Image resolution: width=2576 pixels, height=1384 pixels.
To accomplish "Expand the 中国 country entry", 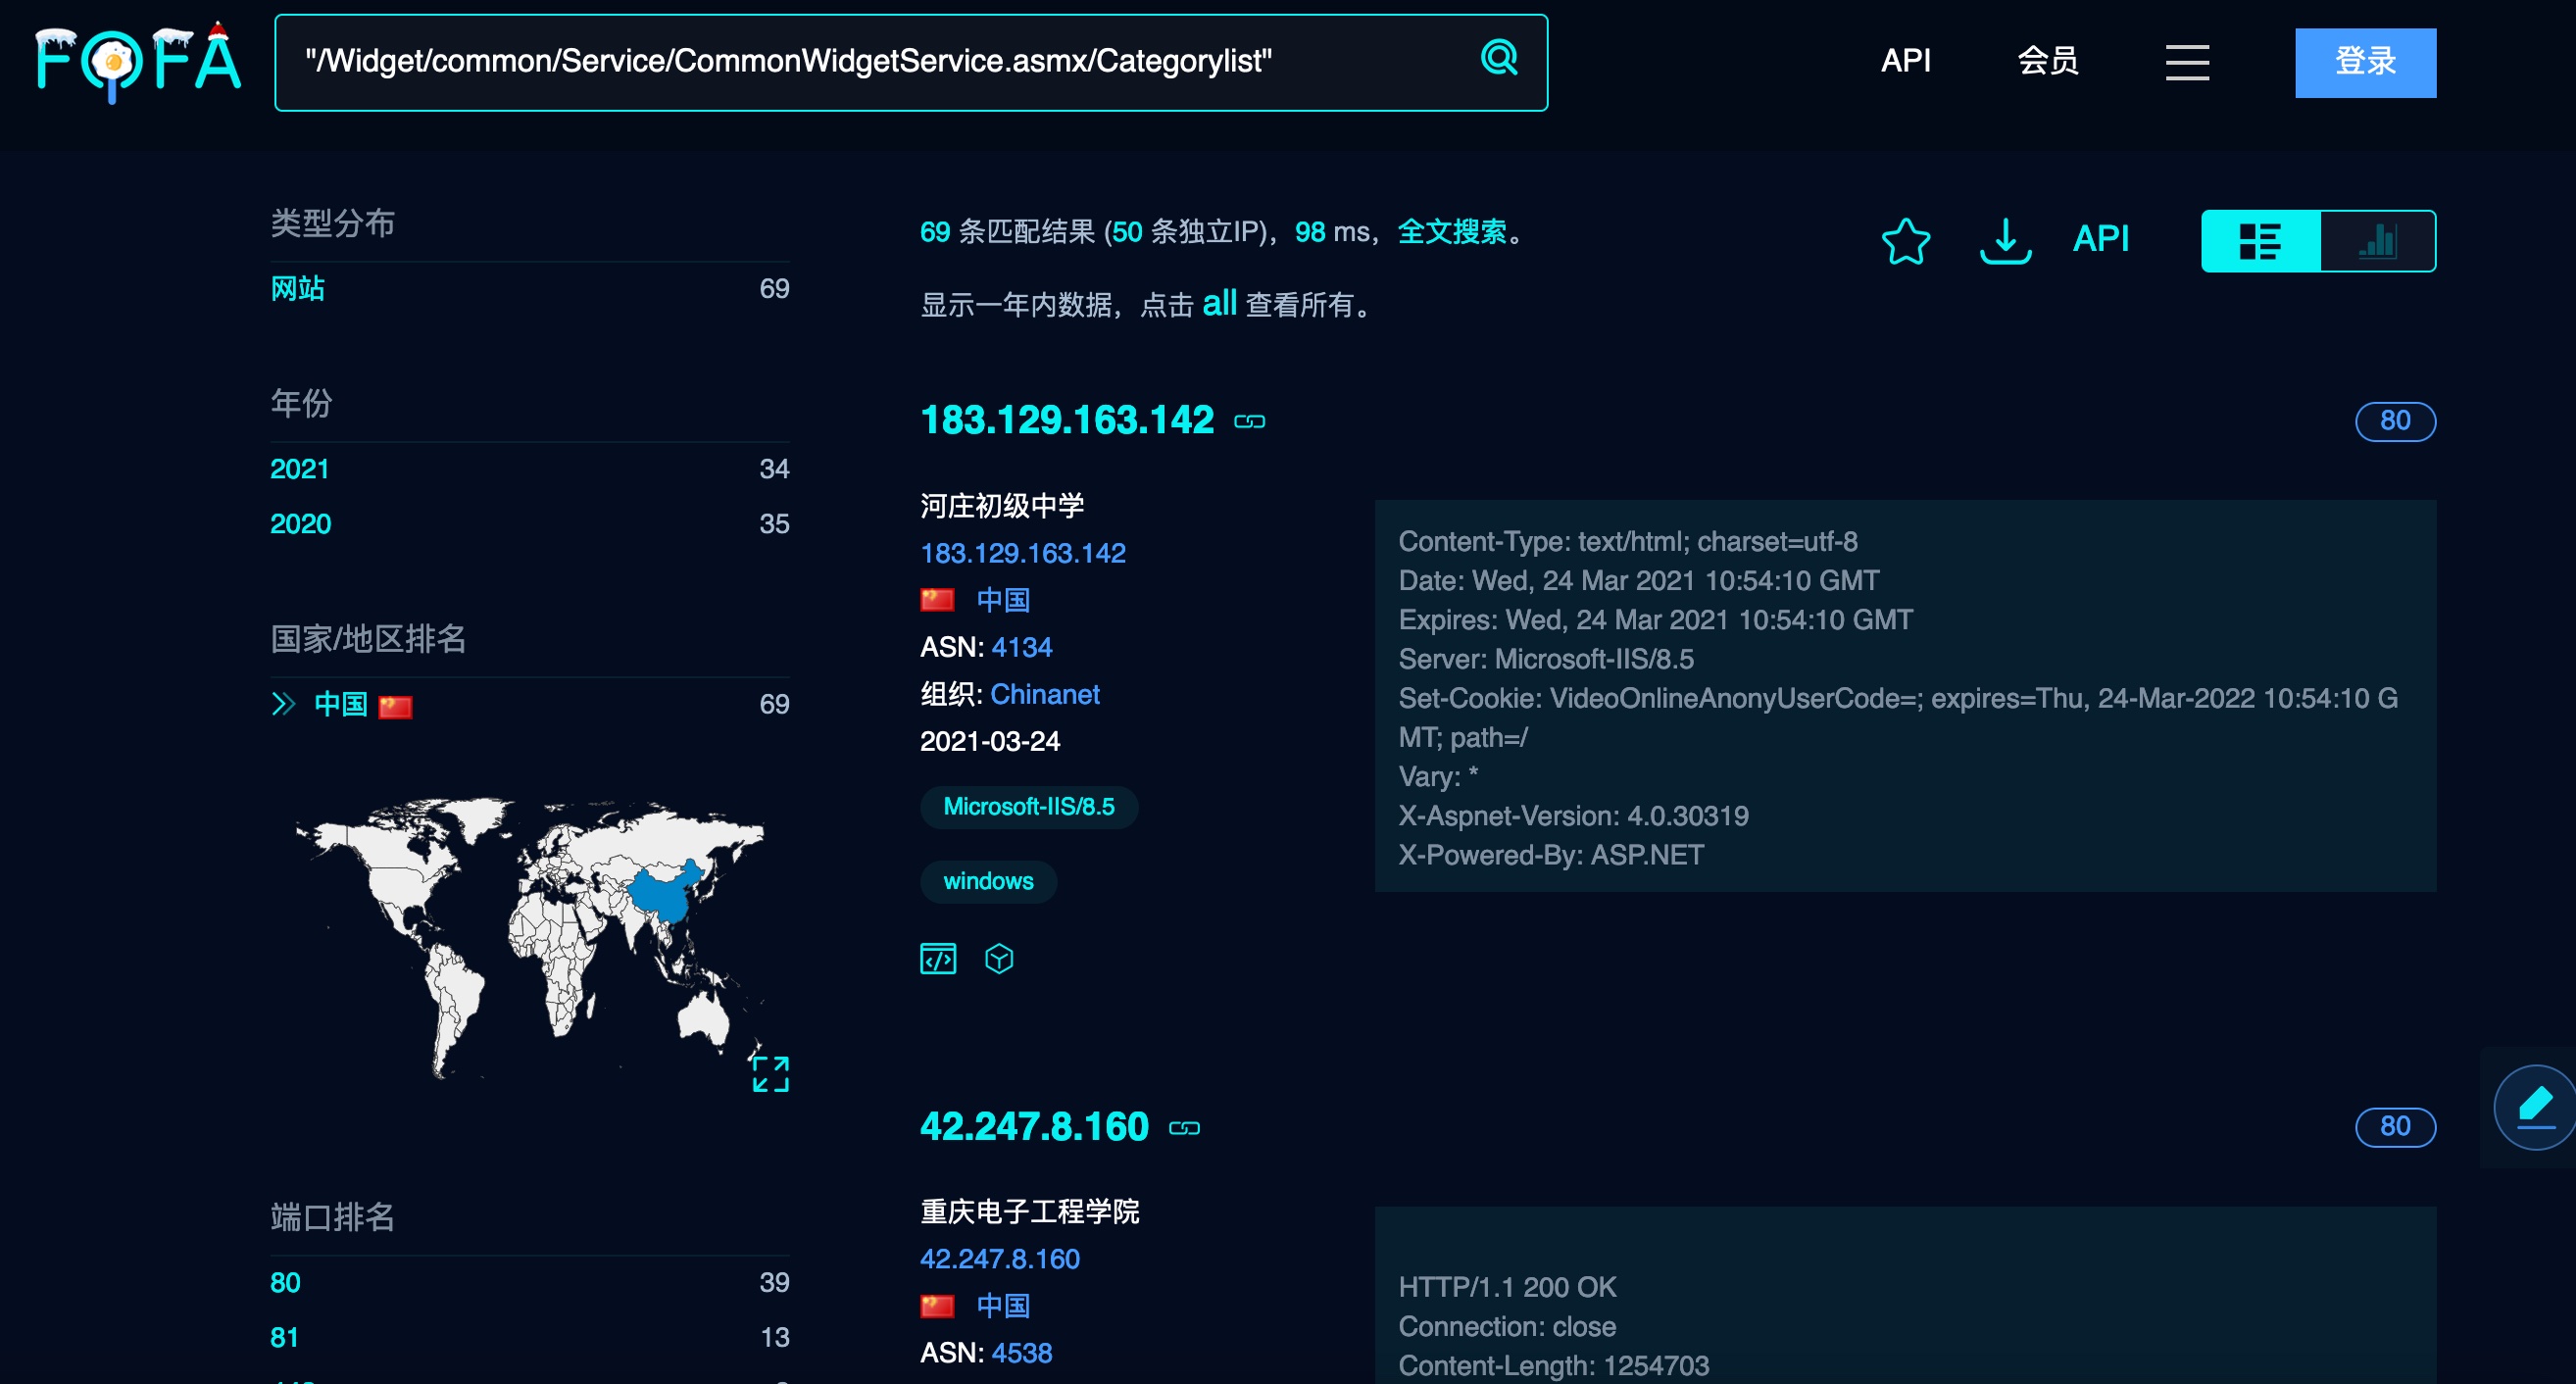I will [x=283, y=704].
